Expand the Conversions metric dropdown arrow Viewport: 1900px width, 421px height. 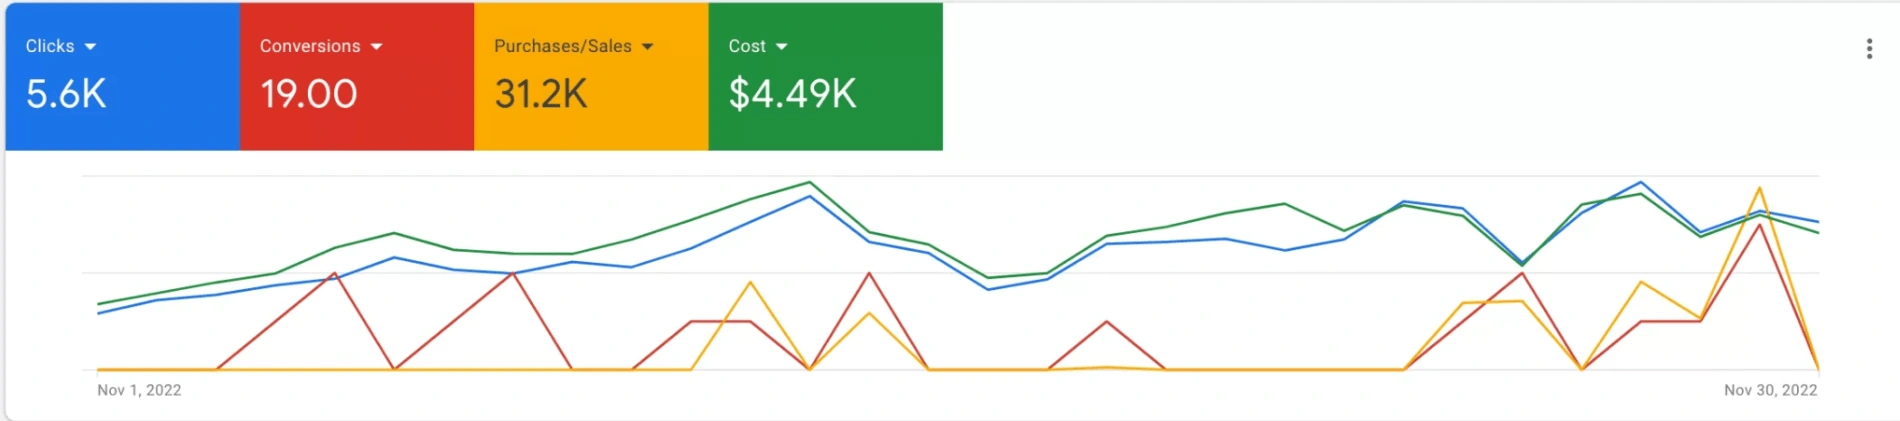pyautogui.click(x=376, y=47)
